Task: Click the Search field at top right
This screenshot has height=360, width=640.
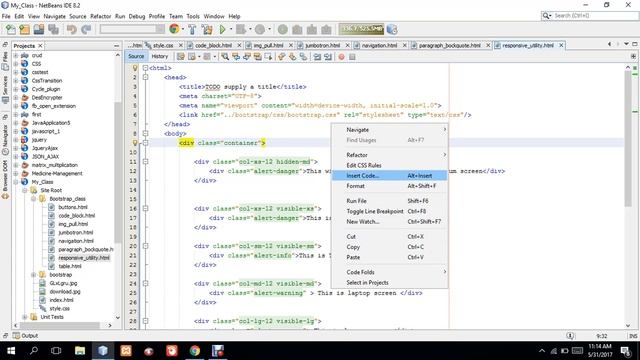Action: click(x=589, y=16)
